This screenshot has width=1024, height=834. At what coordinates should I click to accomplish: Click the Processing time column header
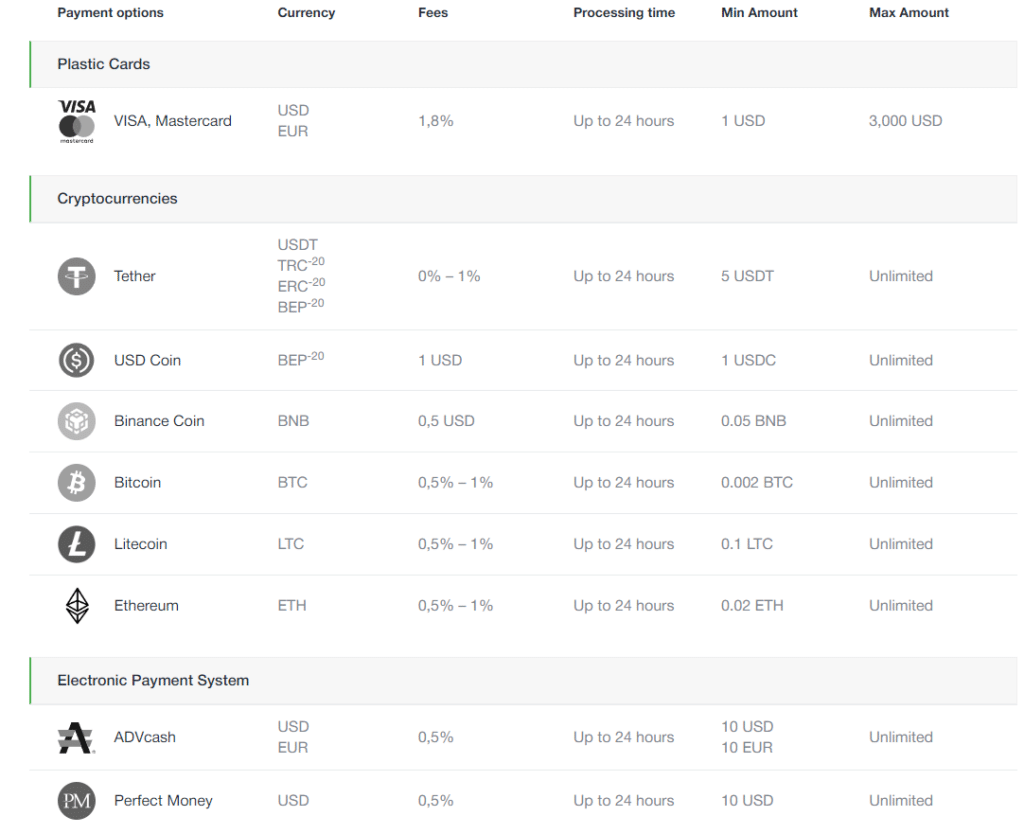[x=624, y=12]
